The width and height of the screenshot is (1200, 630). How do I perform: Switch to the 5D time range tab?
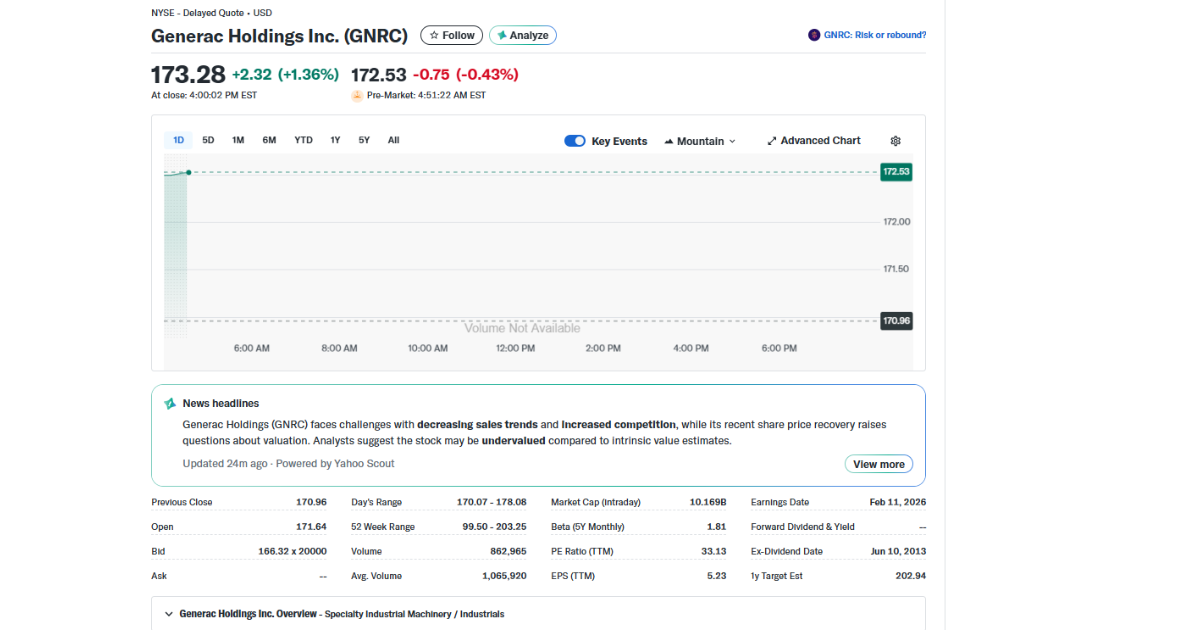(208, 140)
